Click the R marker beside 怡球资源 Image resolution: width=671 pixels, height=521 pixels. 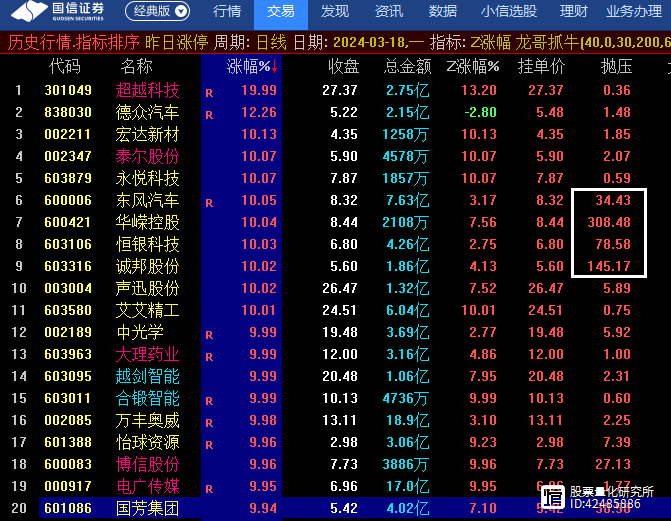coord(209,445)
